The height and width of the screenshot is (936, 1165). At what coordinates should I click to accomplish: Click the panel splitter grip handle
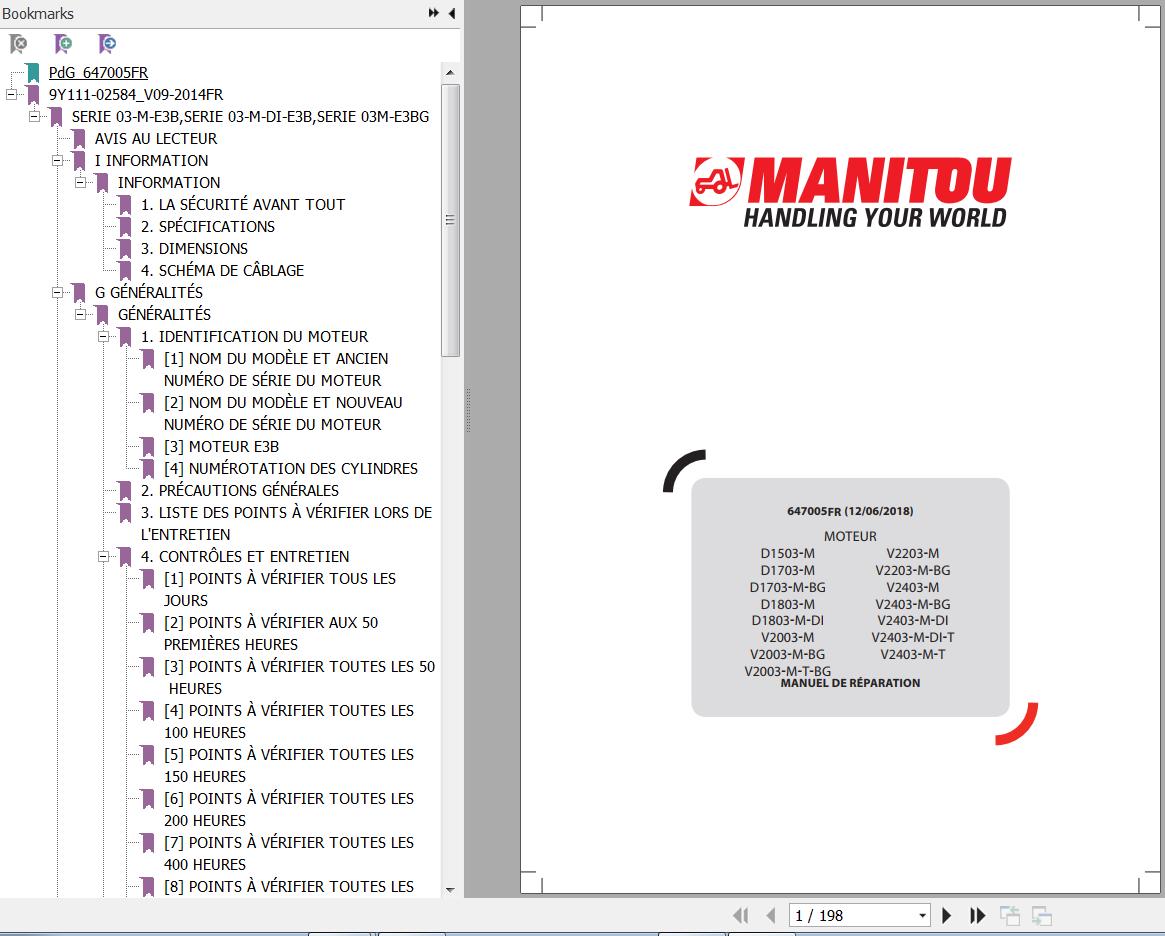coord(468,410)
